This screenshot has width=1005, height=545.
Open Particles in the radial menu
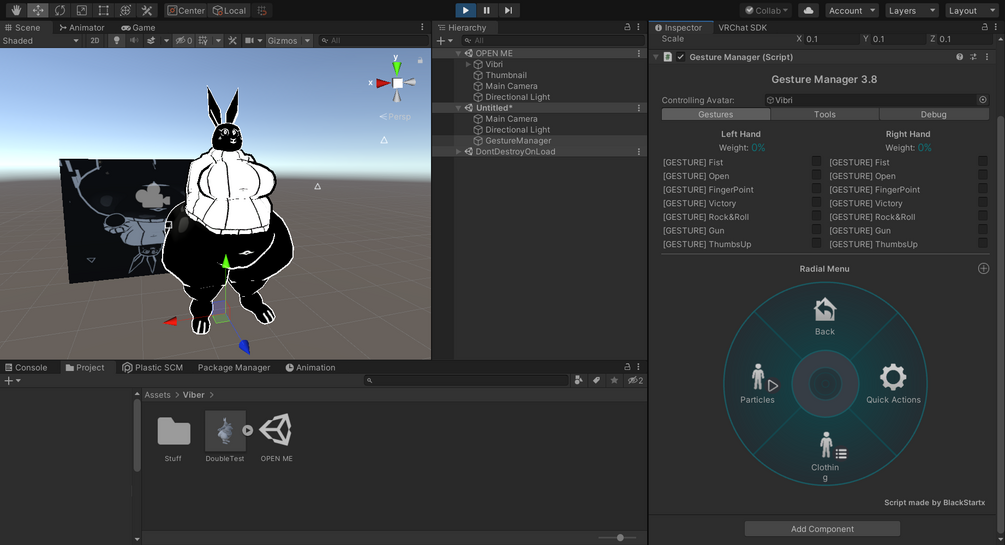pos(758,384)
